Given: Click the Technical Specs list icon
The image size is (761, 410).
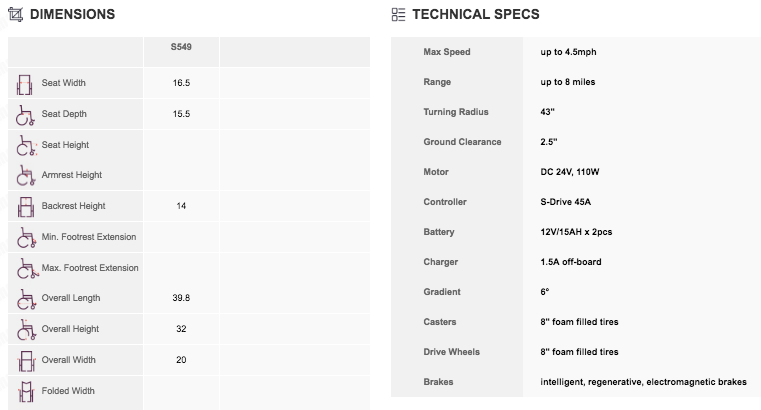Looking at the screenshot, I should [398, 15].
